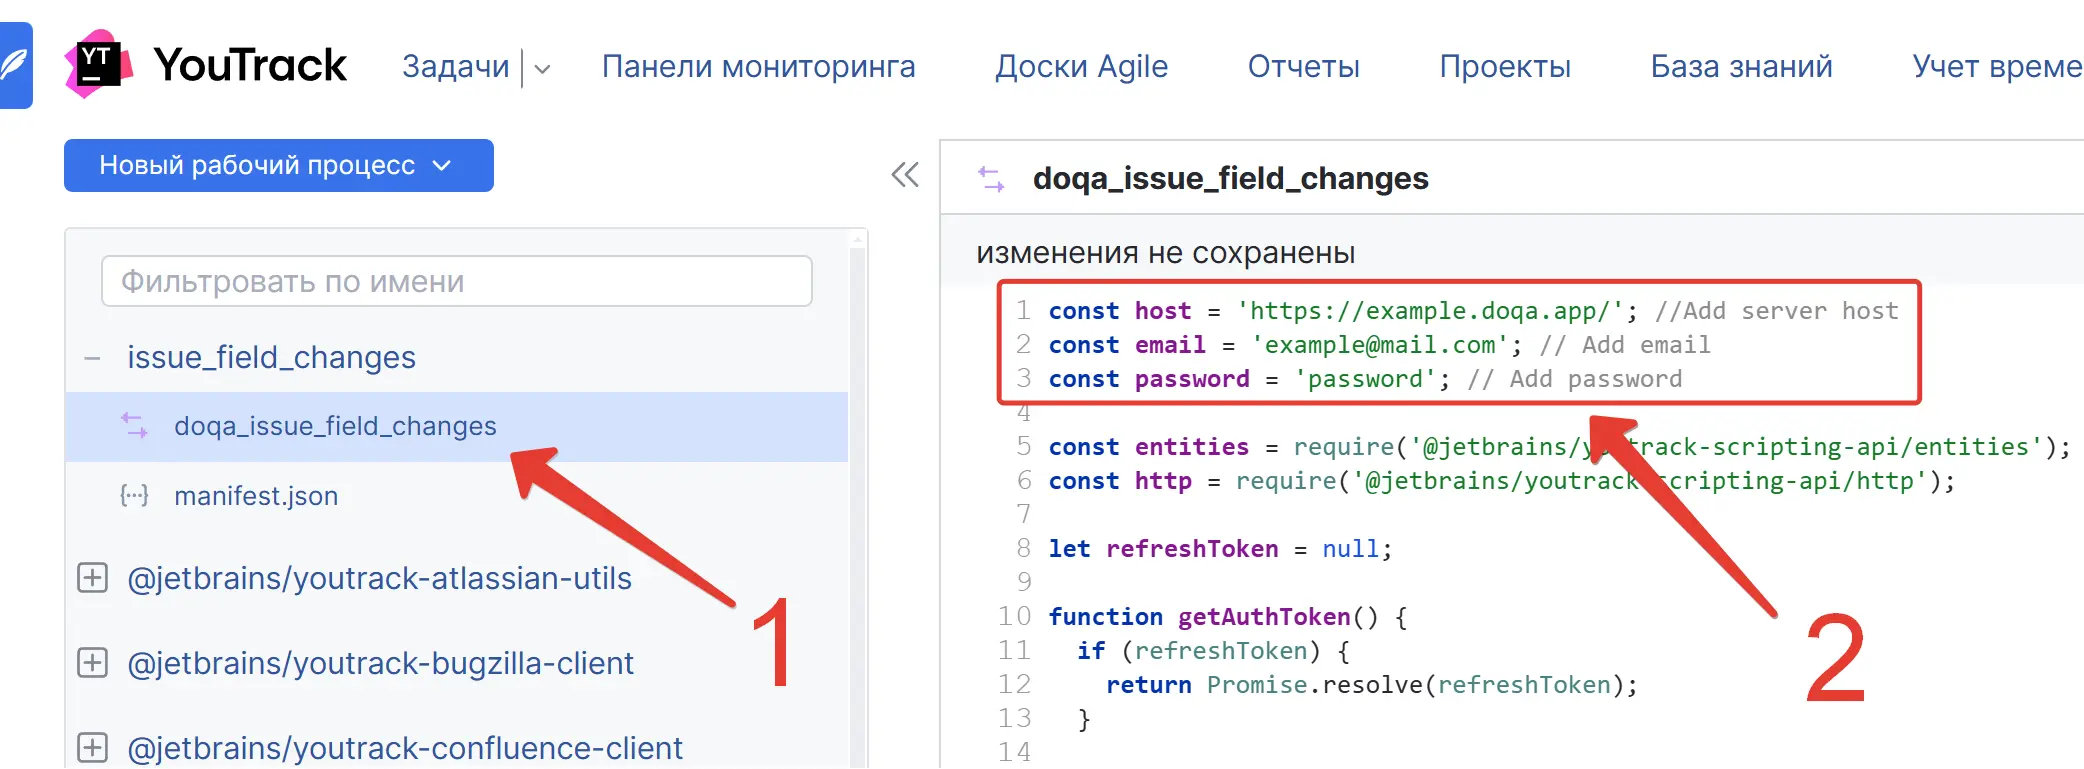Click the manifest.json braces icon
This screenshot has height=769, width=2084.
coord(134,496)
